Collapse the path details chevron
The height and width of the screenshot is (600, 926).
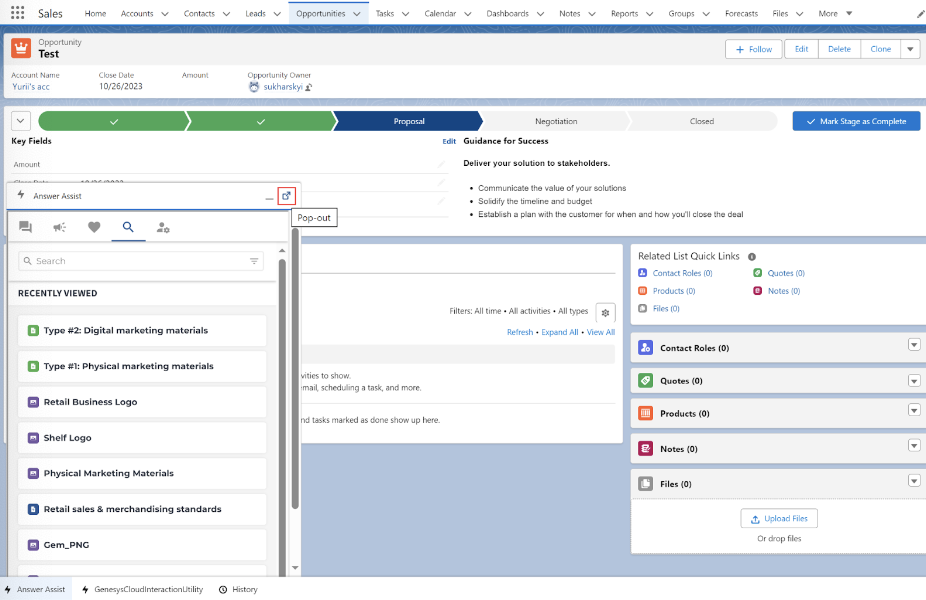click(21, 121)
